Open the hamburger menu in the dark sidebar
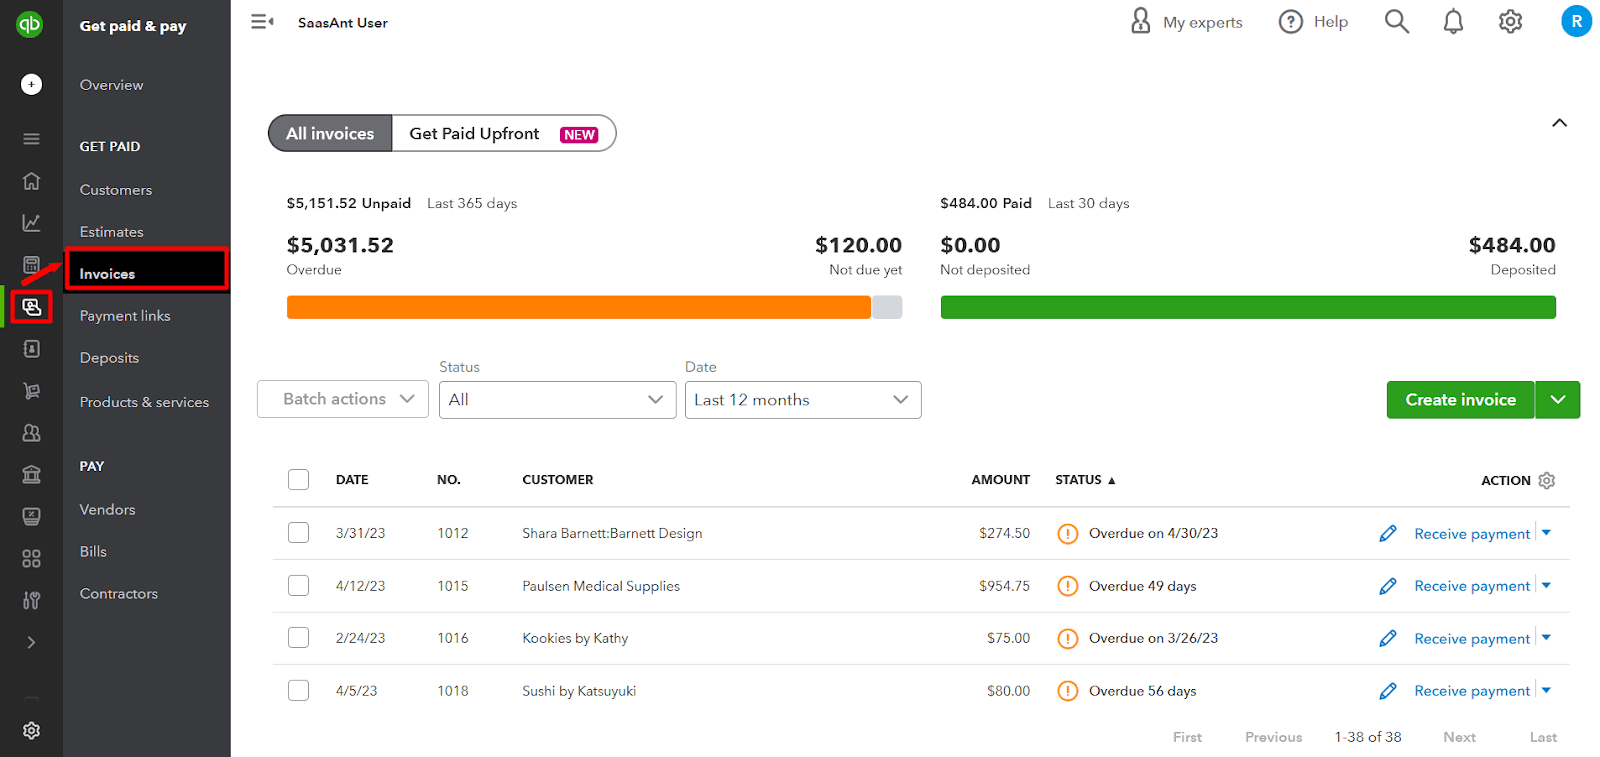The width and height of the screenshot is (1600, 757). click(32, 139)
